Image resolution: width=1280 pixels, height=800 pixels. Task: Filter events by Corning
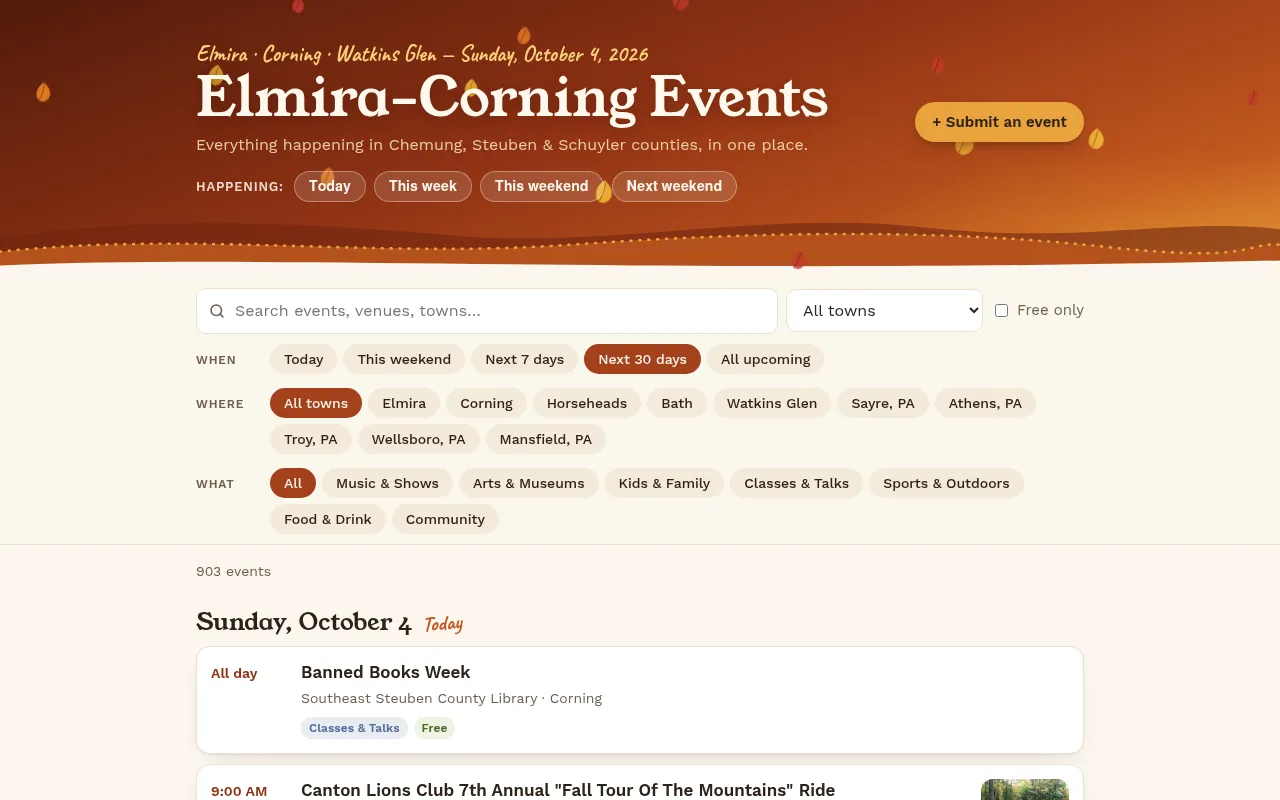pos(486,403)
